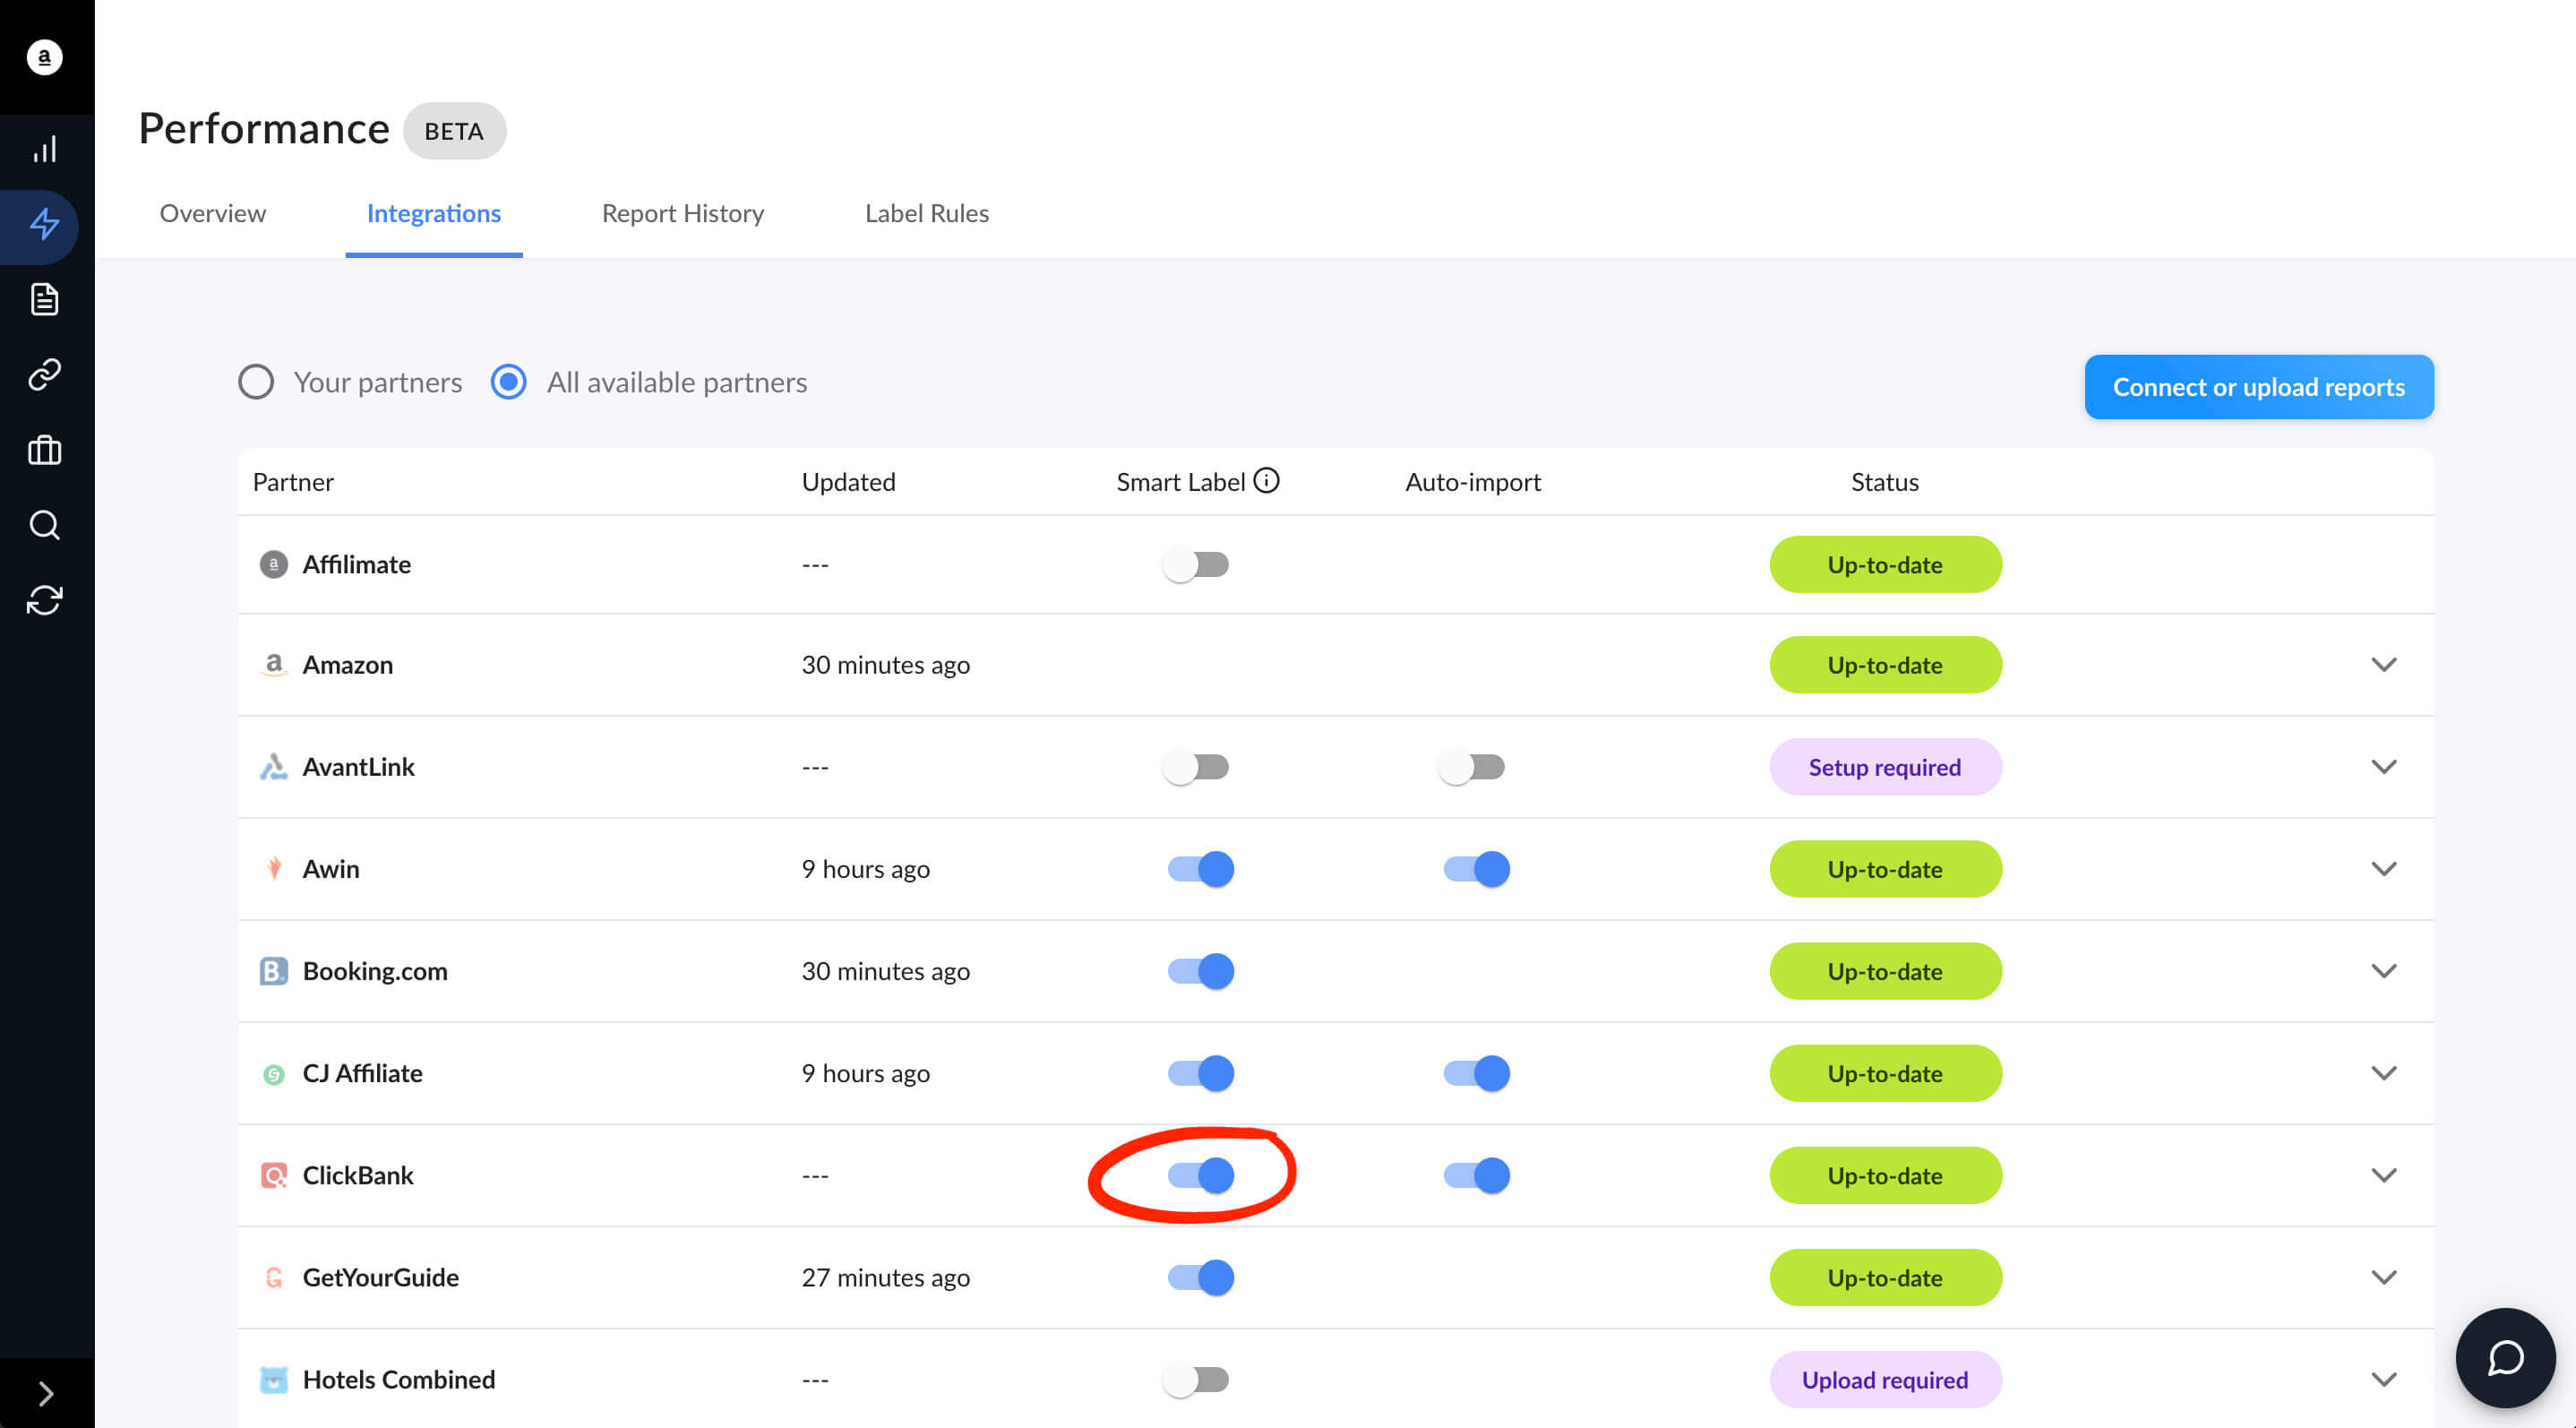
Task: Select the lightning bolt Performance icon
Action: (44, 224)
